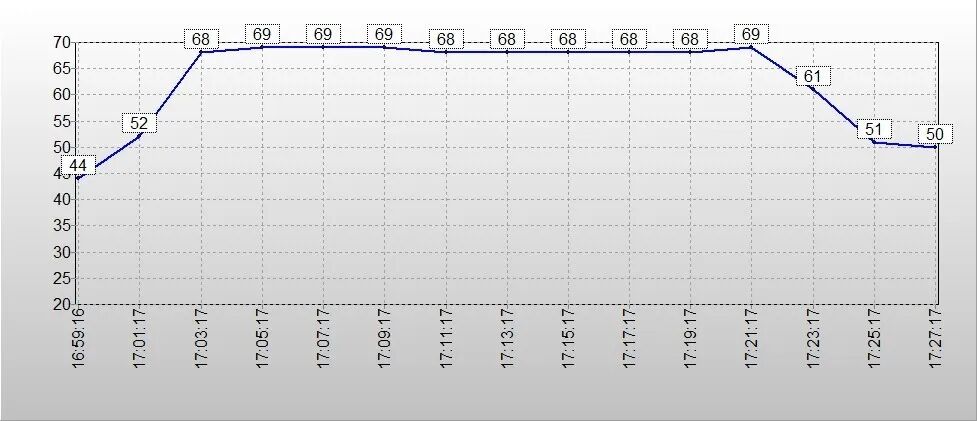Select the 60 tick label on the y-axis

coord(62,95)
